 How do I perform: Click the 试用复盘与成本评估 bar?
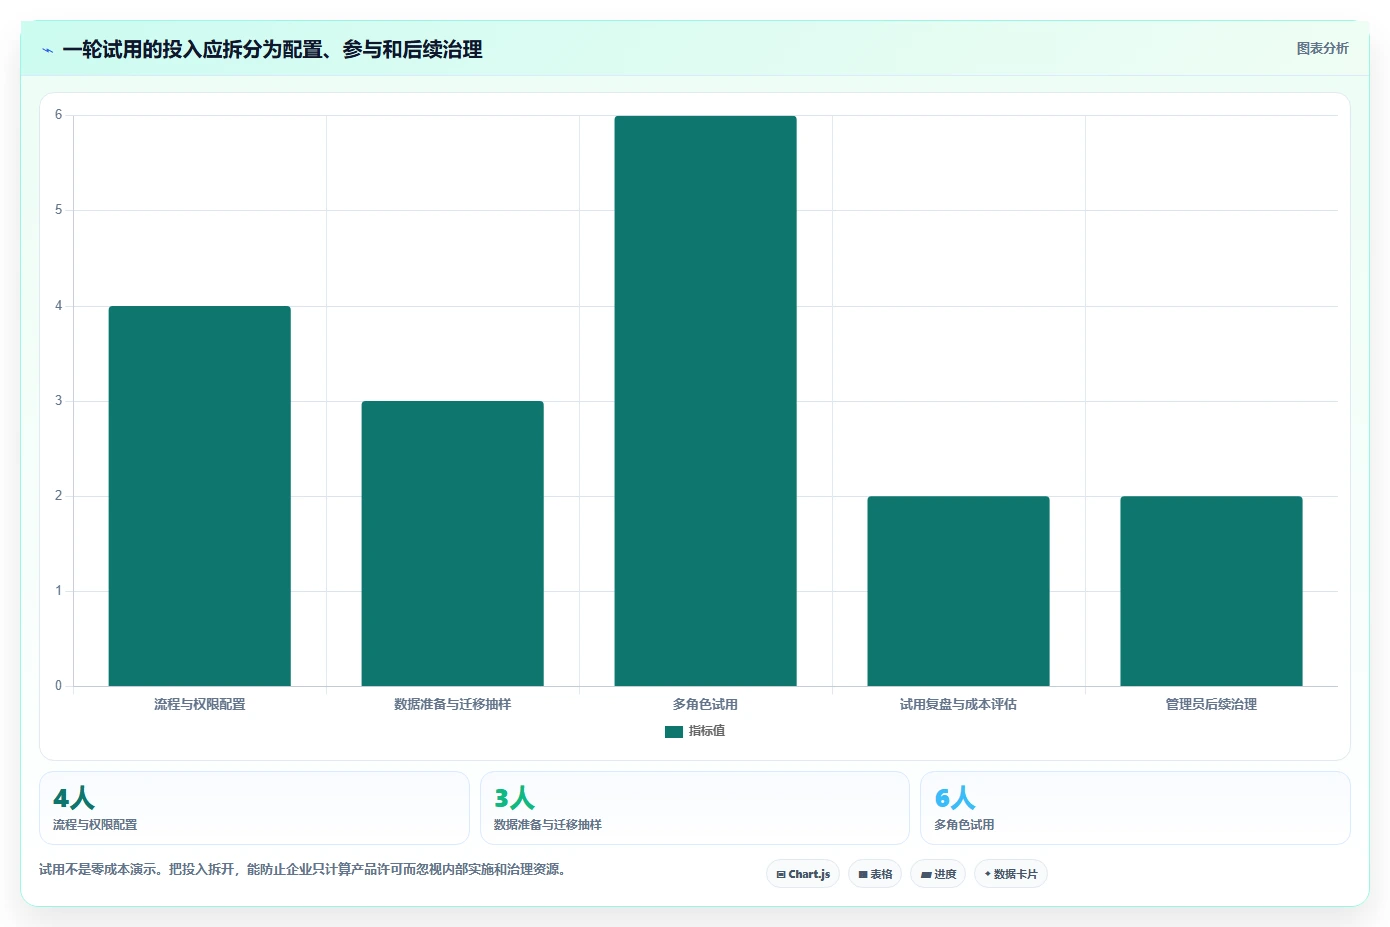[958, 591]
